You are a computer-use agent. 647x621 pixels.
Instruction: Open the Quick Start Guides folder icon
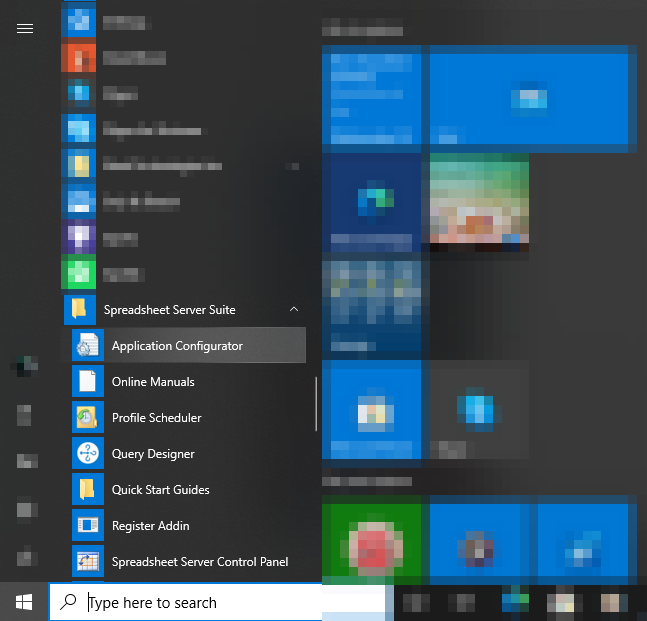[87, 490]
